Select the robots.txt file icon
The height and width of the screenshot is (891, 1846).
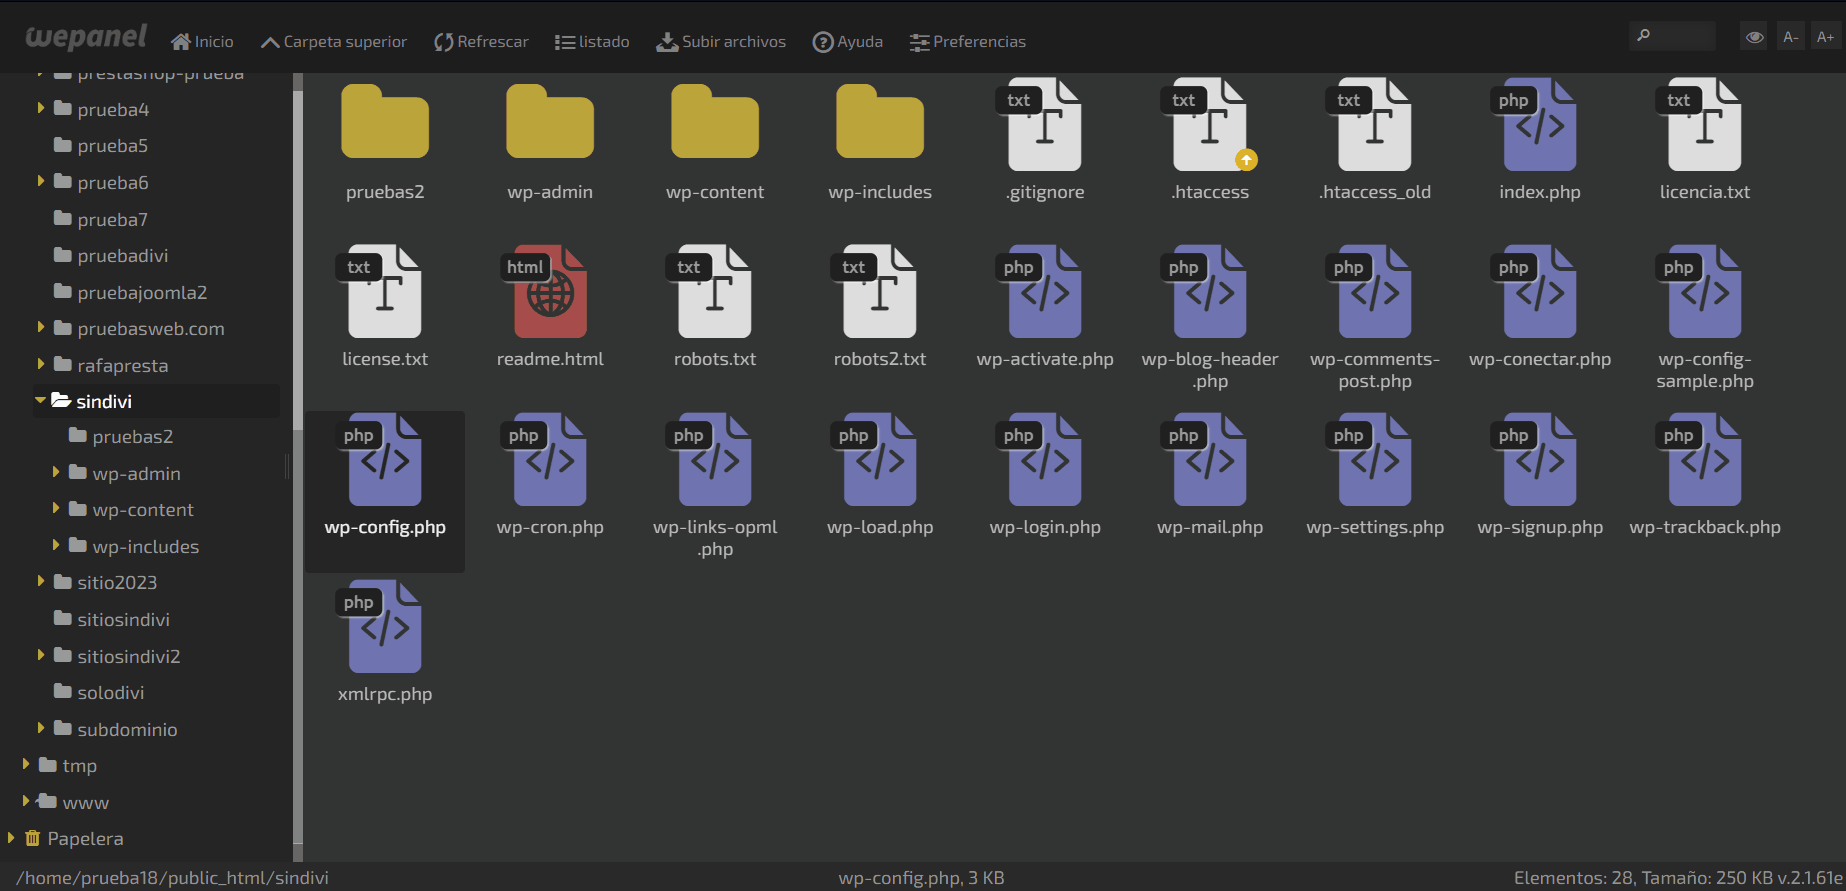[x=714, y=291]
